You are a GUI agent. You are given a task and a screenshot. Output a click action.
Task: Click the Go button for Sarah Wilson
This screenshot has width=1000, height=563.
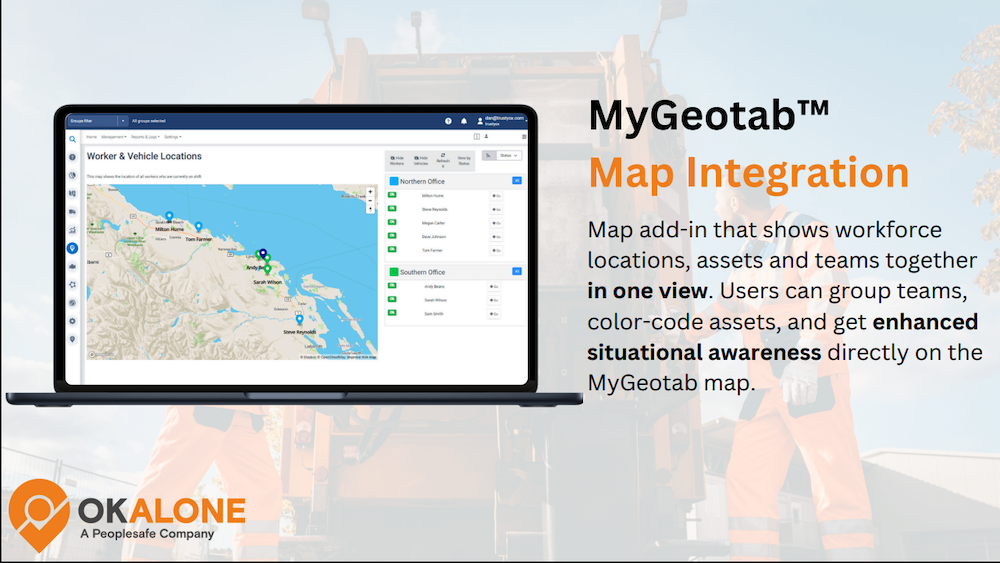(x=494, y=300)
